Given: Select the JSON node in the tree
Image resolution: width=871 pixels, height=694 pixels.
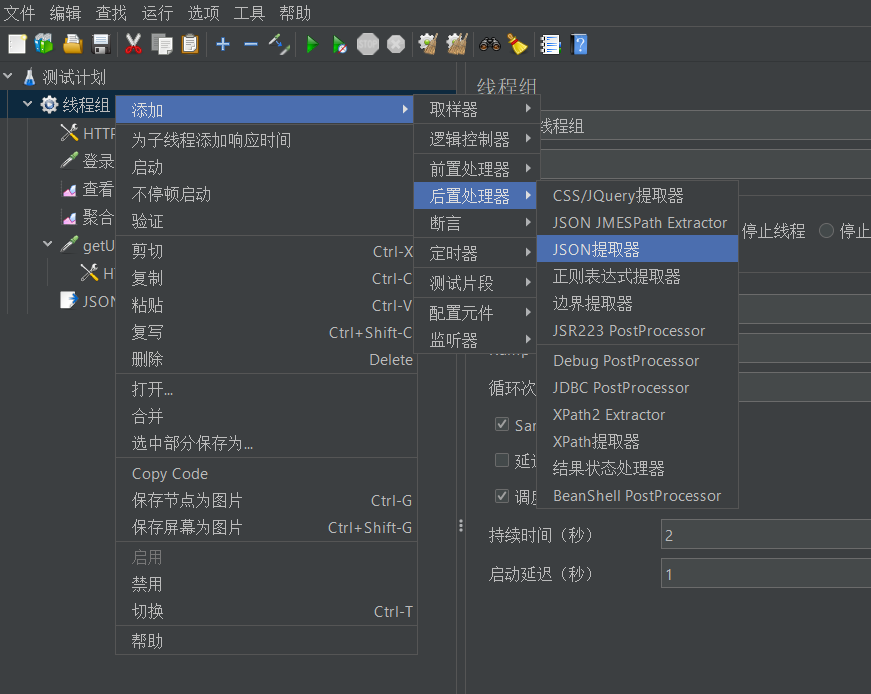Looking at the screenshot, I should pos(88,301).
